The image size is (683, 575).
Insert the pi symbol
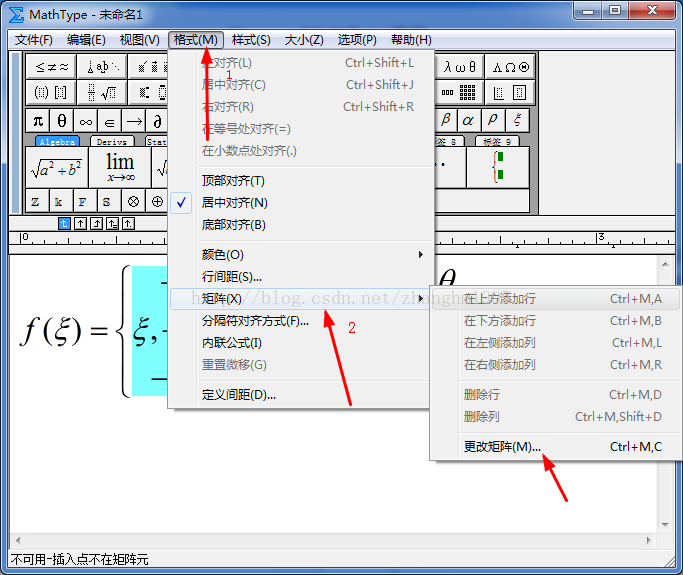[x=38, y=120]
